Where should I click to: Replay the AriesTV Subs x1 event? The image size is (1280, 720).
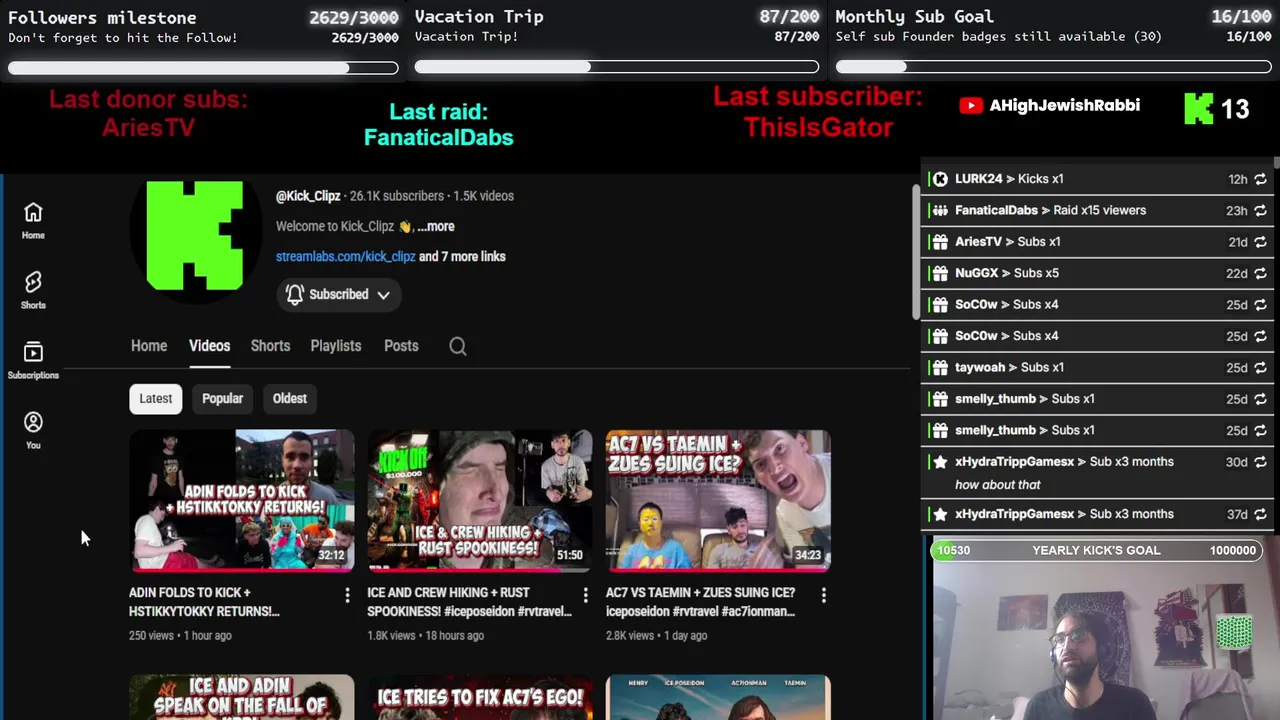point(1260,242)
